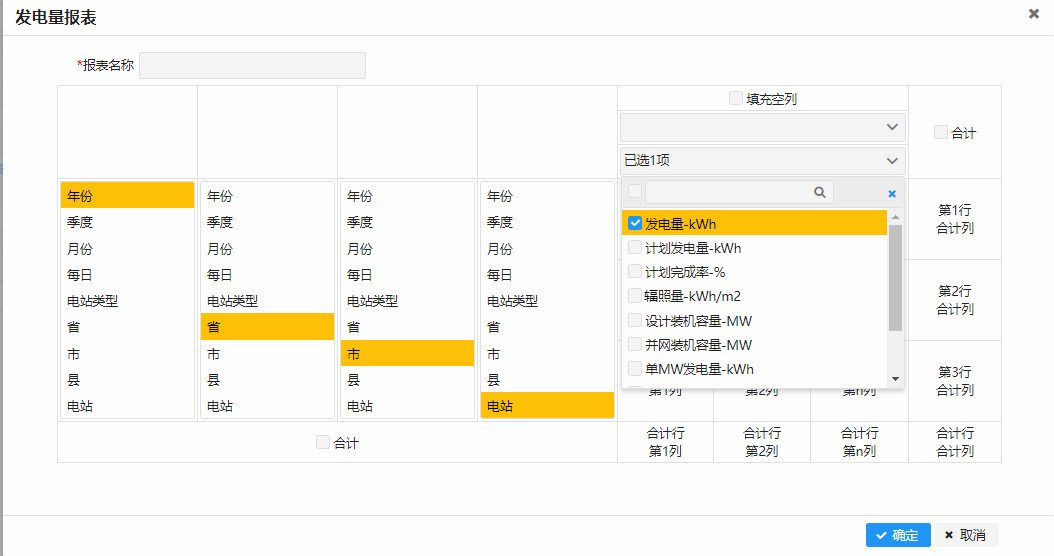This screenshot has width=1054, height=556.
Task: Toggle the select-all checkbox beside the search box
Action: click(635, 192)
